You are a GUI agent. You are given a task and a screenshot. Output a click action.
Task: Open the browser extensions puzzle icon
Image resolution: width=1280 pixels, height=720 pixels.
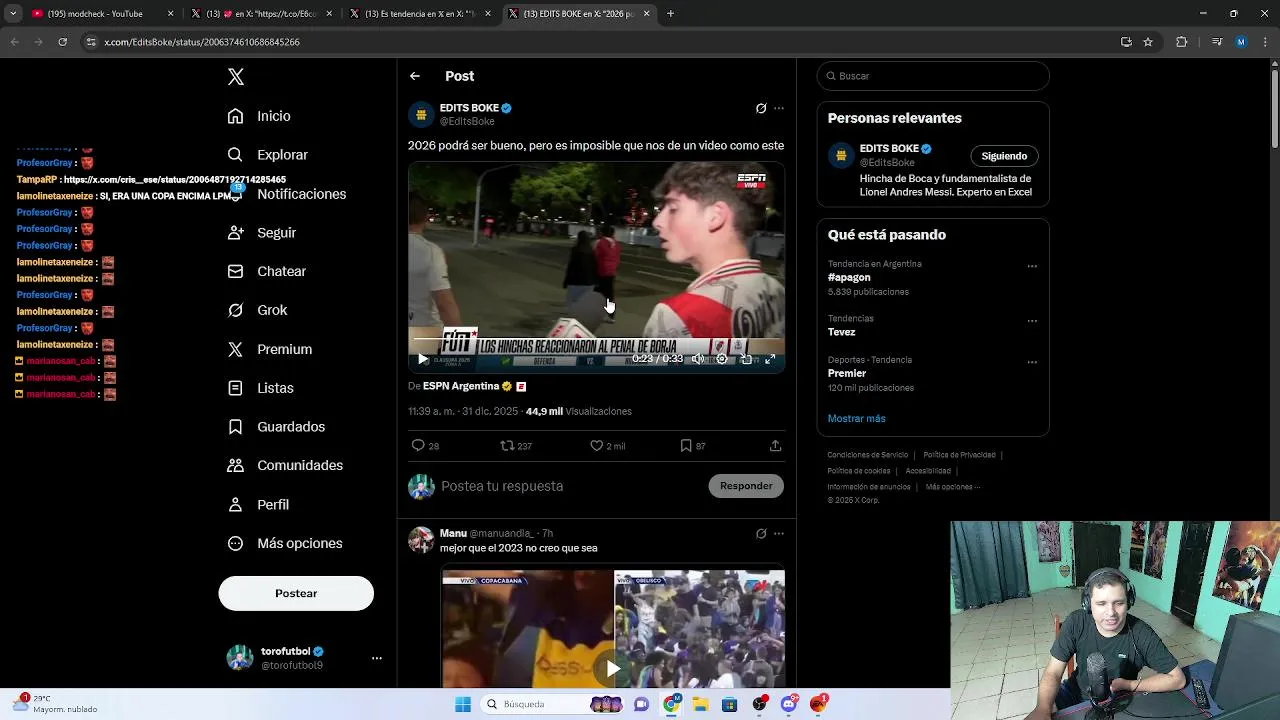[x=1181, y=42]
